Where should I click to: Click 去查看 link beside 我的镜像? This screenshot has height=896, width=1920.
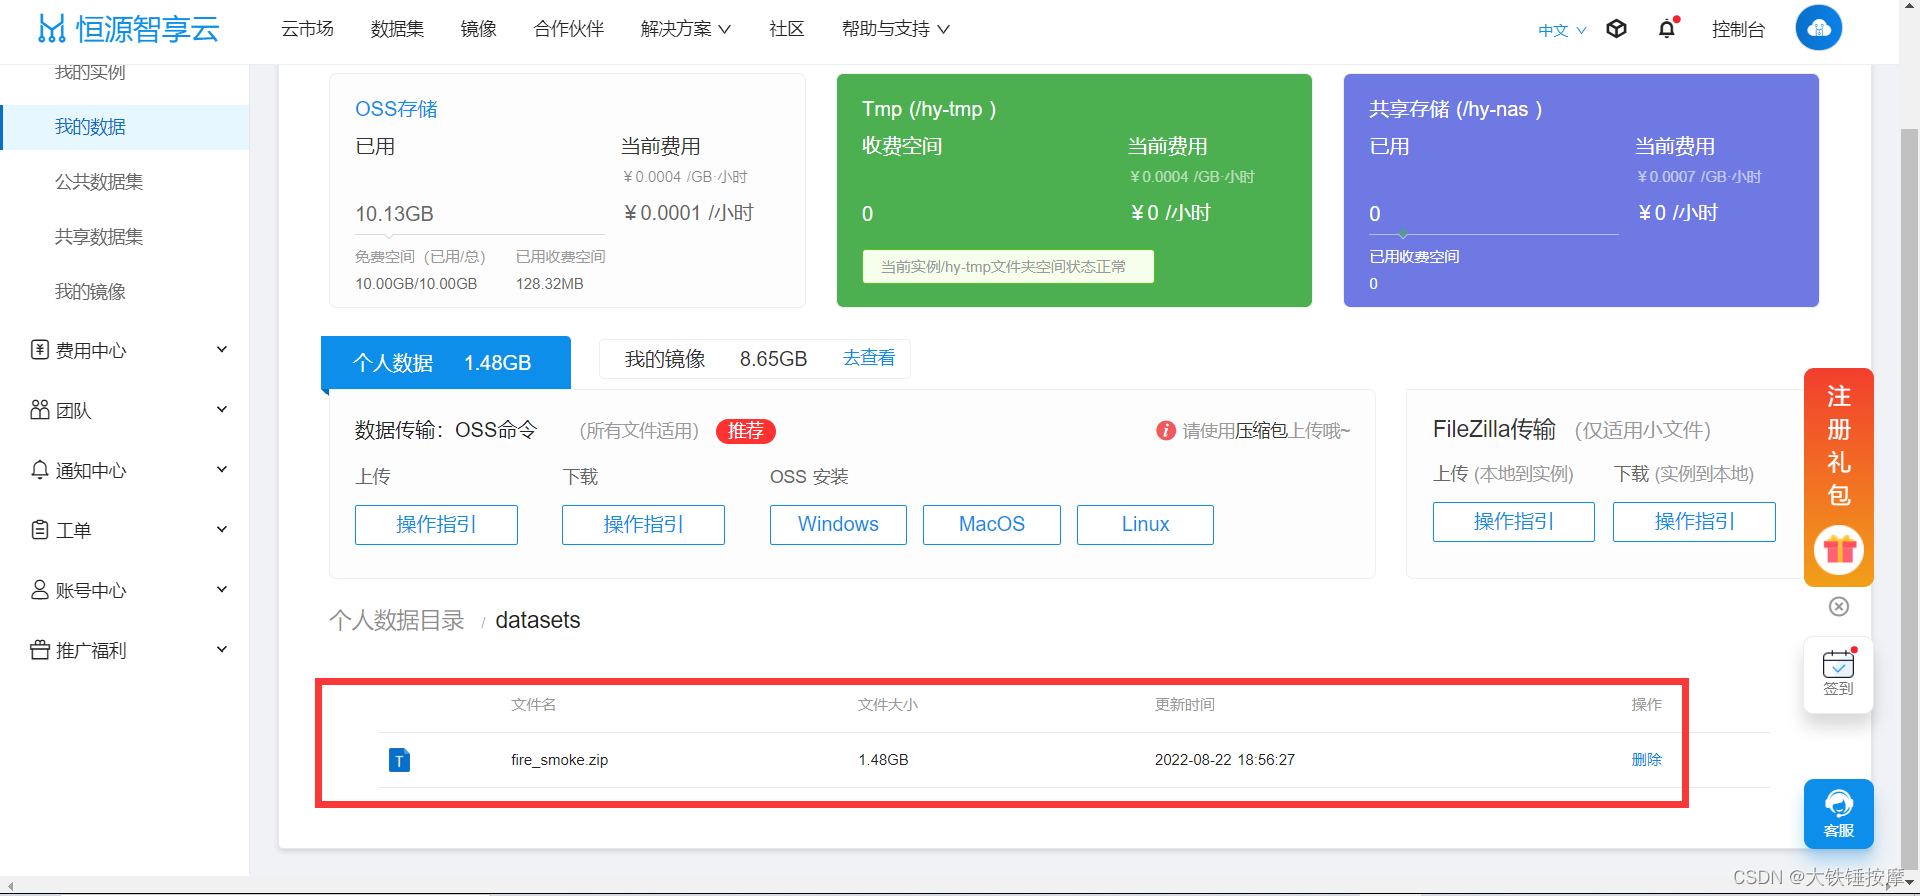pyautogui.click(x=869, y=358)
